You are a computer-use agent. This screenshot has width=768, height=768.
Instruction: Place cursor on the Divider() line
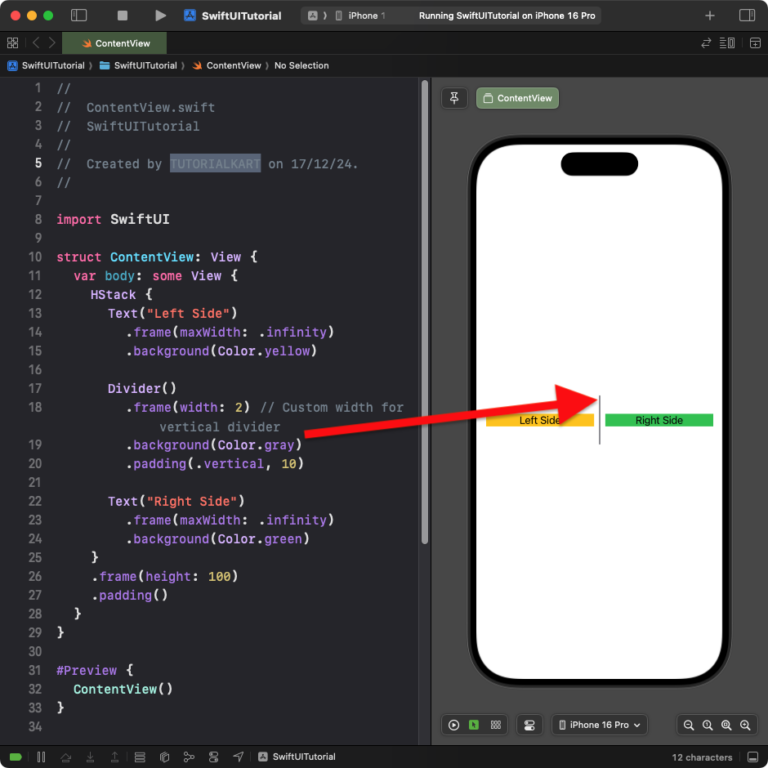142,388
